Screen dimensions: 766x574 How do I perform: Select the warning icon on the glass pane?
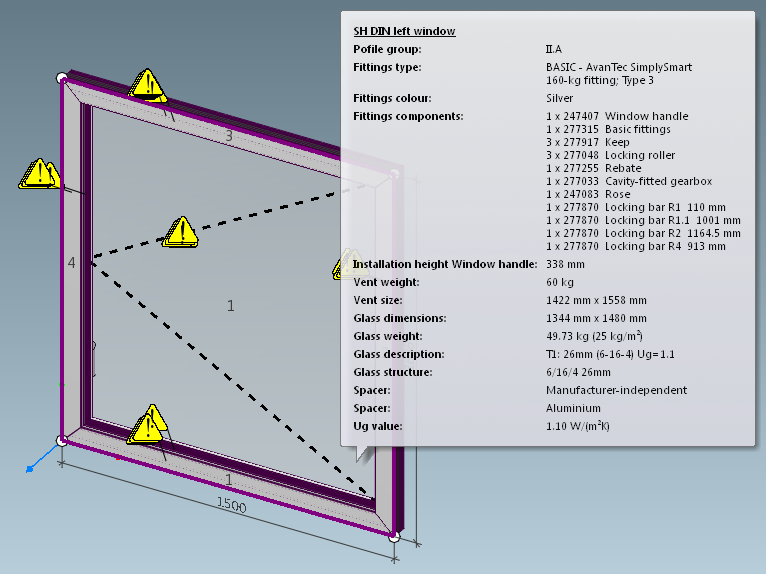pos(181,231)
